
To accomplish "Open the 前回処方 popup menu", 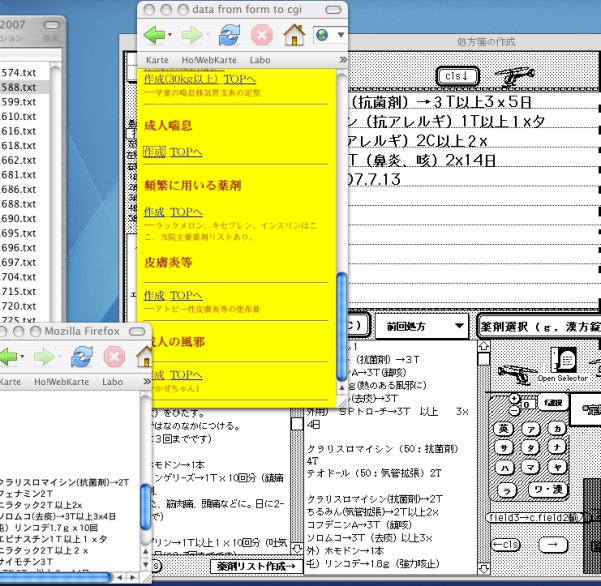I will click(x=421, y=327).
